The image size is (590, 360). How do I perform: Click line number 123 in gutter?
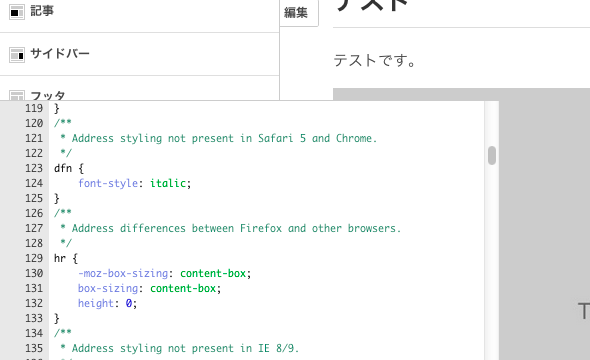[x=34, y=168]
